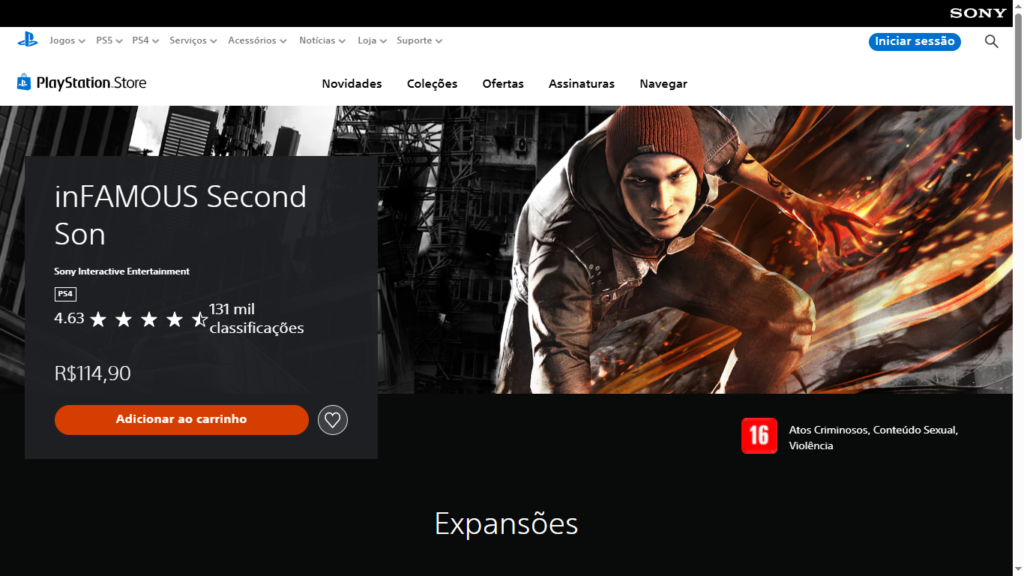
Task: Click Adicionar ao carrinho button
Action: [182, 420]
